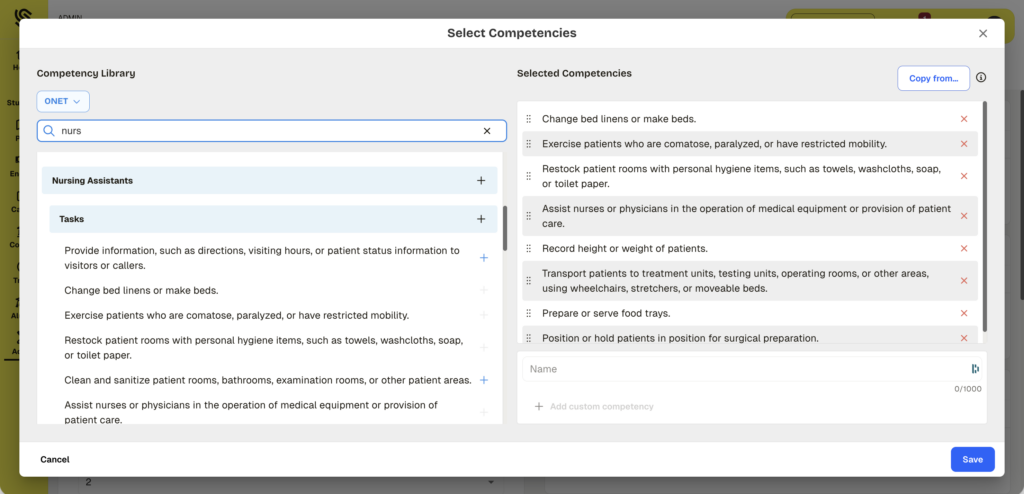1024x494 pixels.
Task: Clear the search field with the X icon
Action: coord(487,131)
